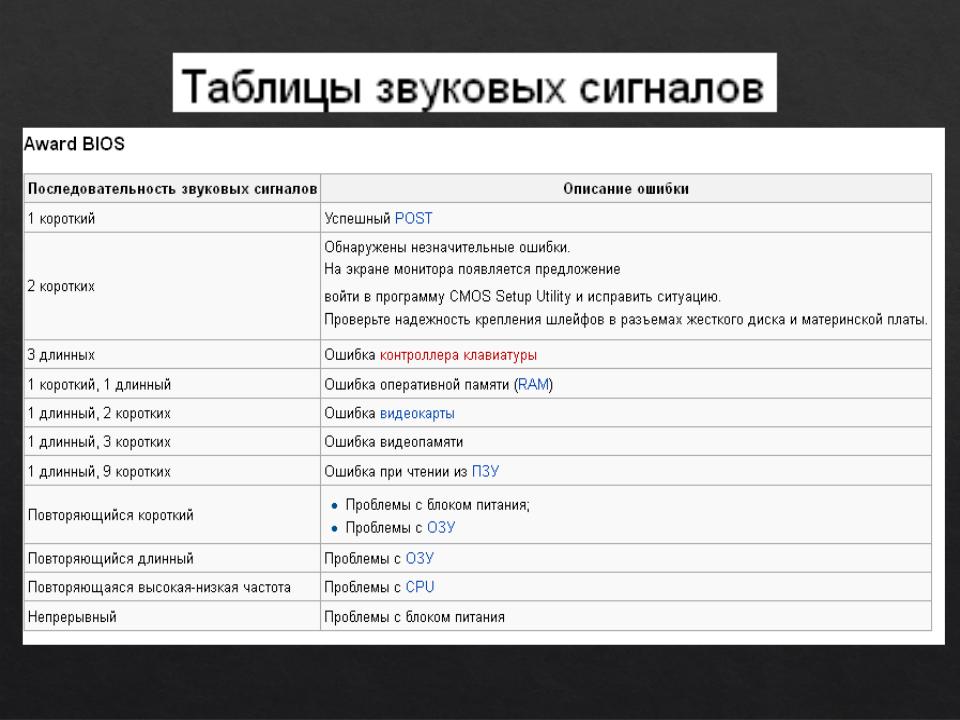Select the 'Повторяющийся короткий' cell
Viewport: 960px width, 720px height.
[x=172, y=515]
